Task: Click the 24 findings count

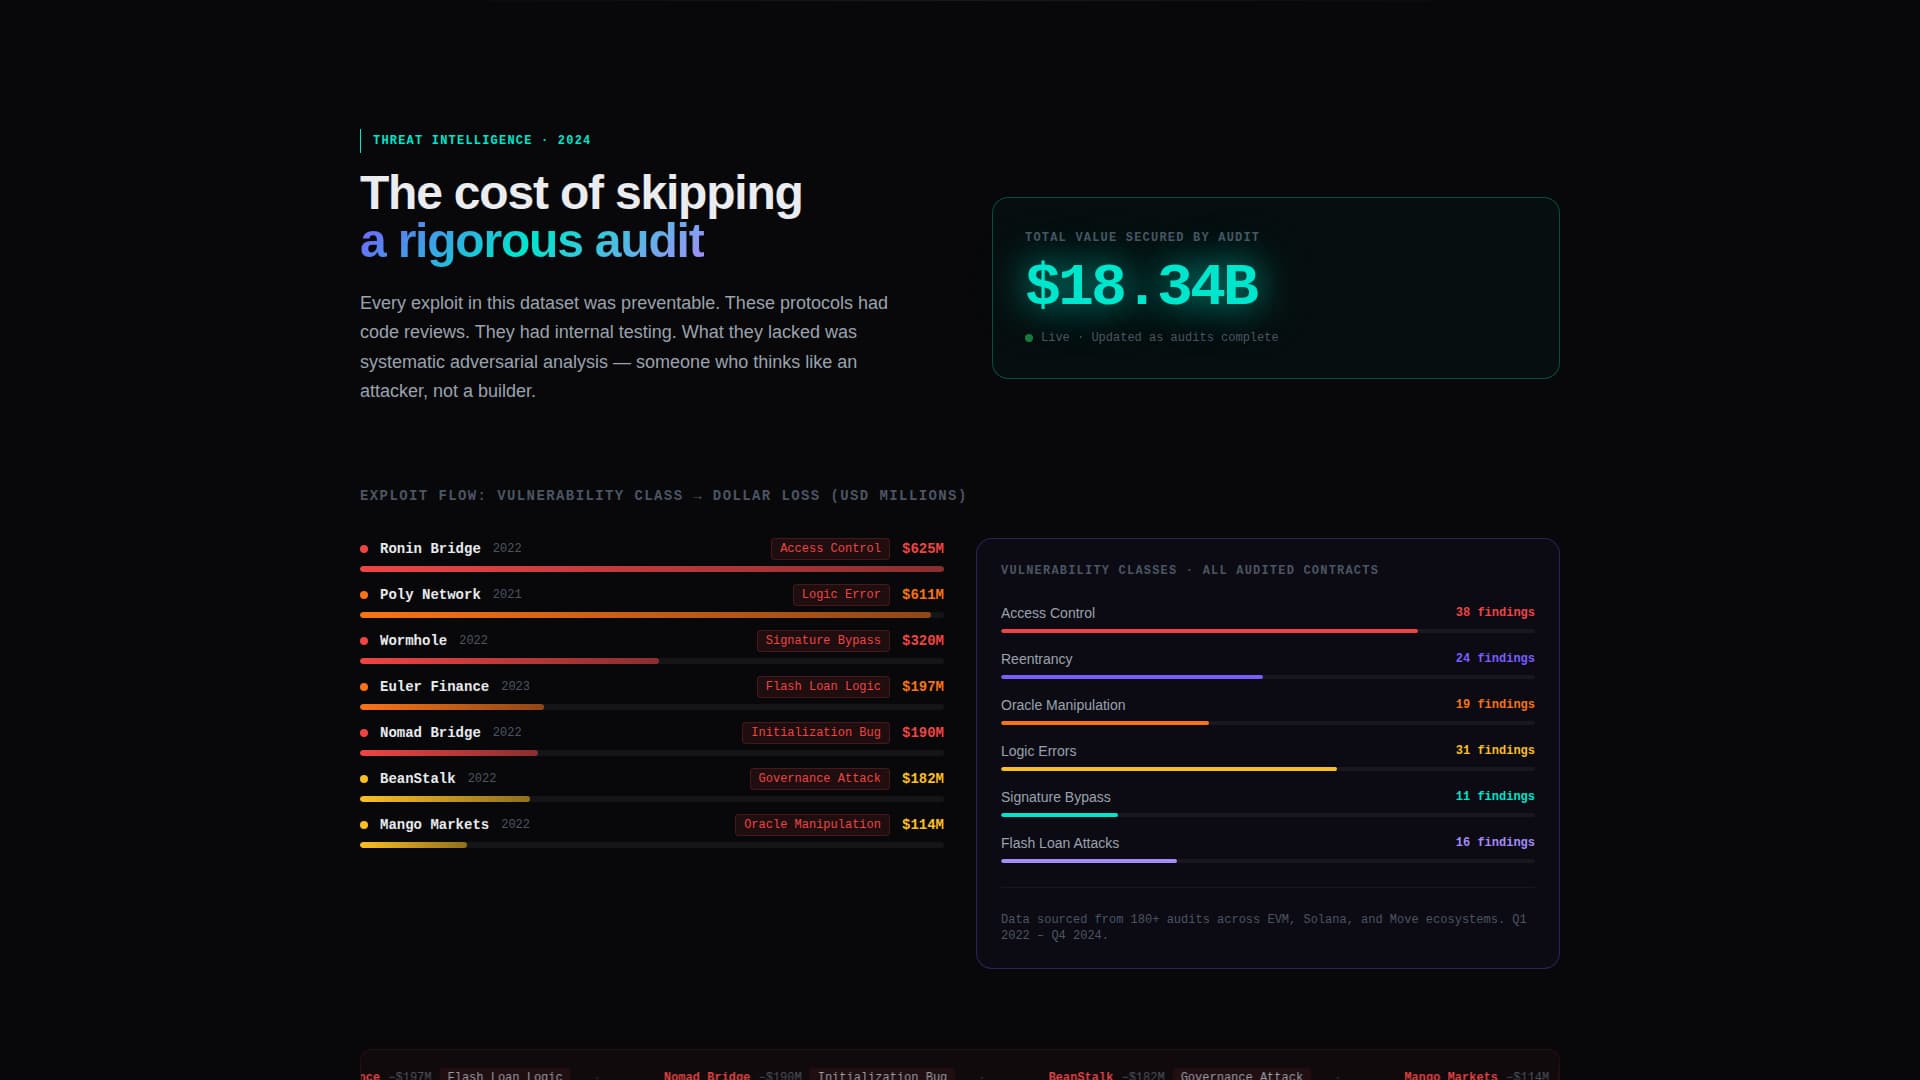Action: (1495, 658)
